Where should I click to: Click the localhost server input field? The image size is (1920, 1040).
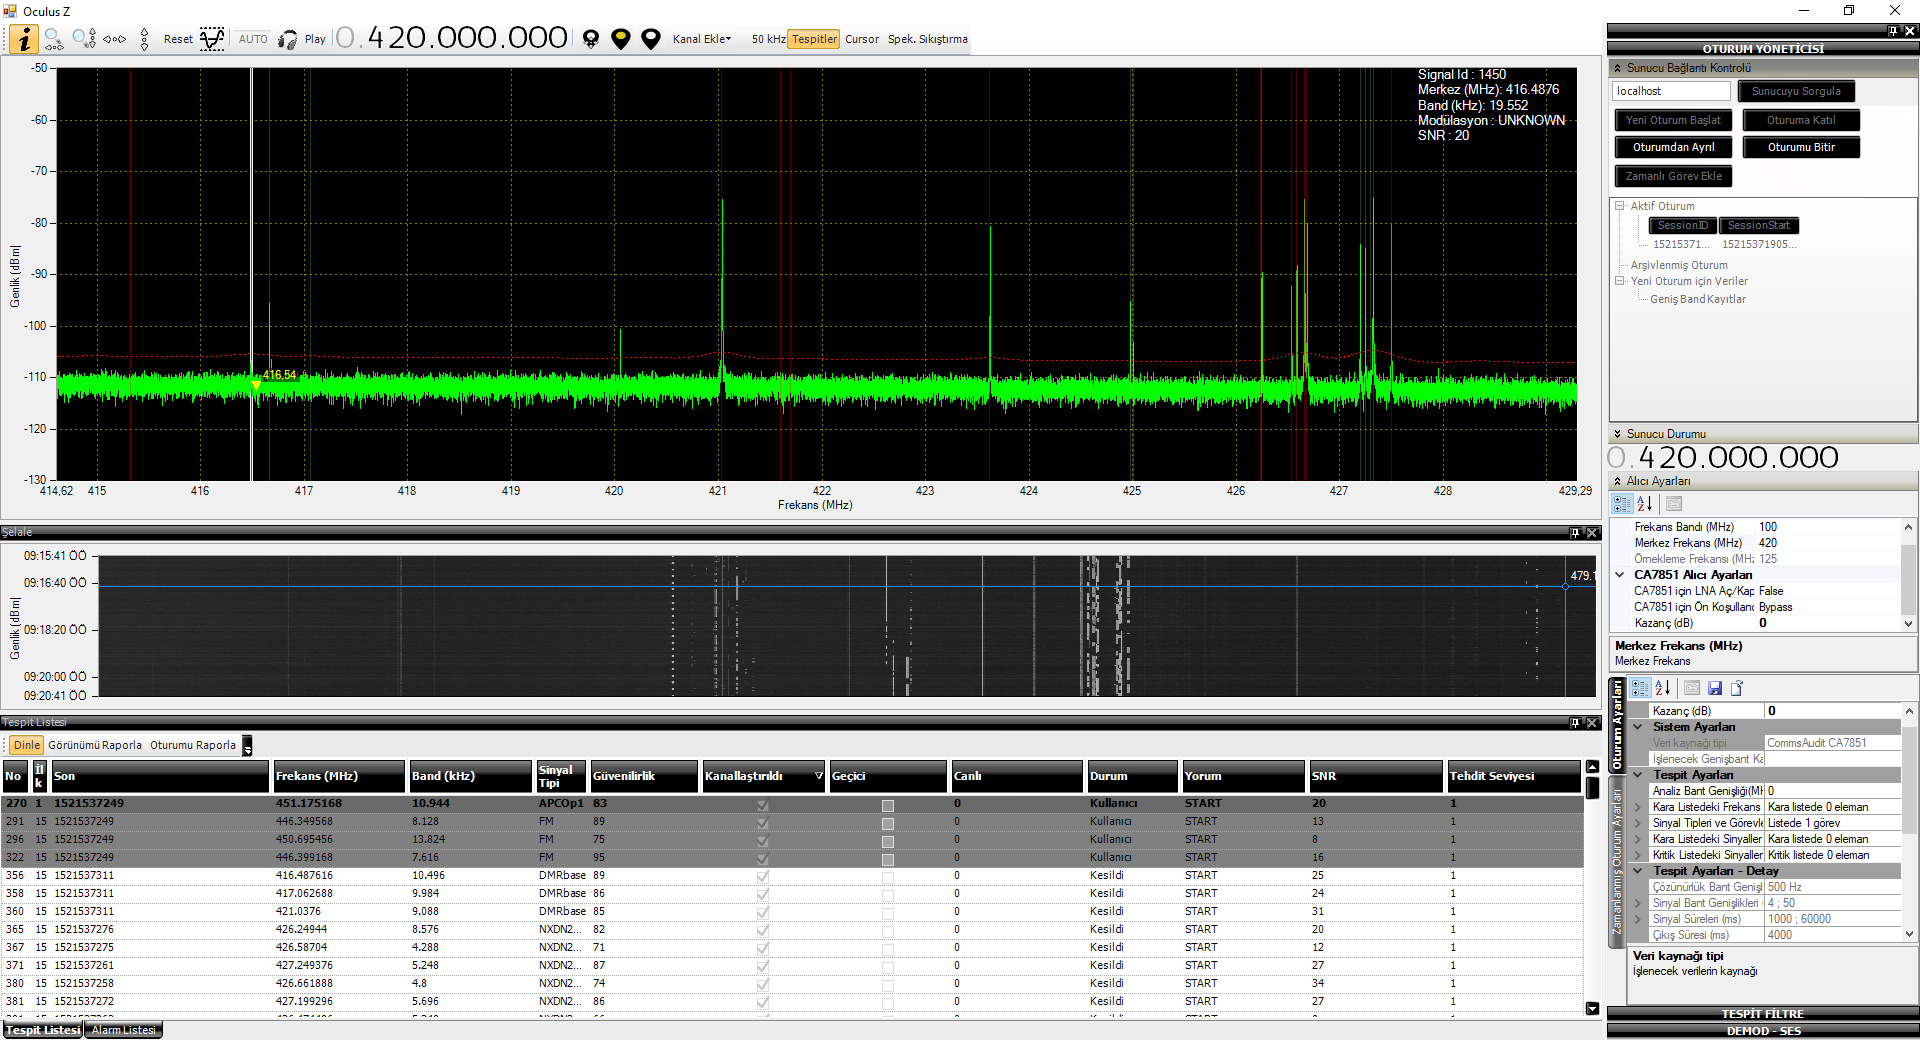point(1671,91)
